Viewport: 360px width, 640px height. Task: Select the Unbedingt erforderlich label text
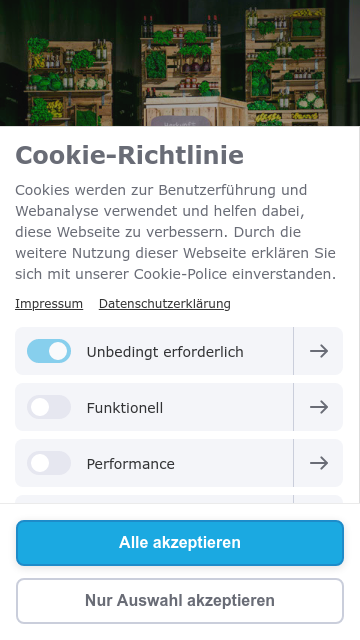click(165, 352)
